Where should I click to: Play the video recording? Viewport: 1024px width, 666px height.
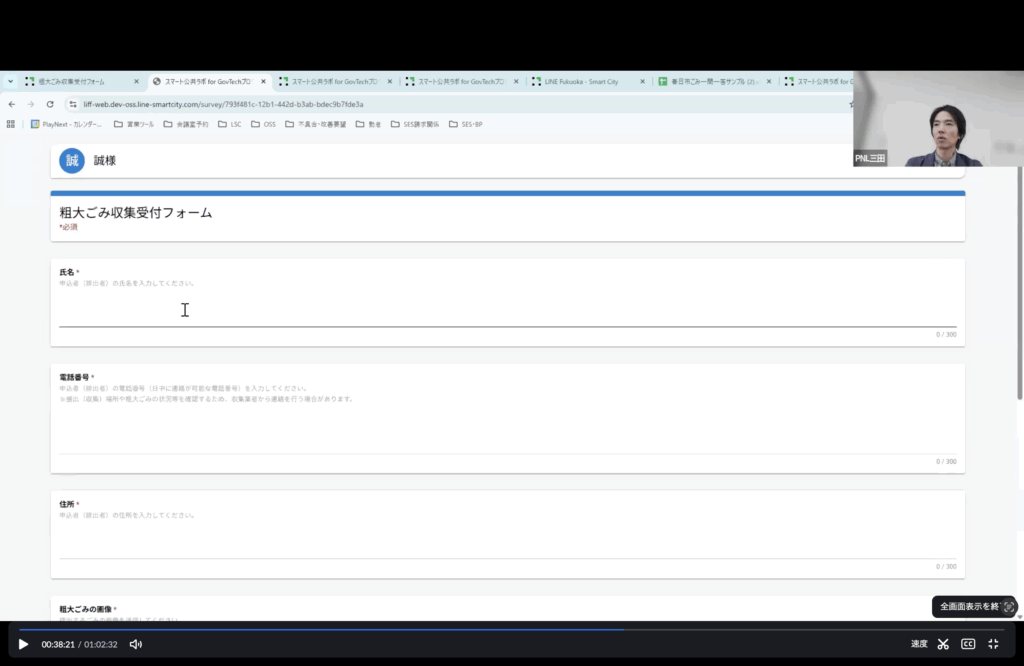coord(23,644)
